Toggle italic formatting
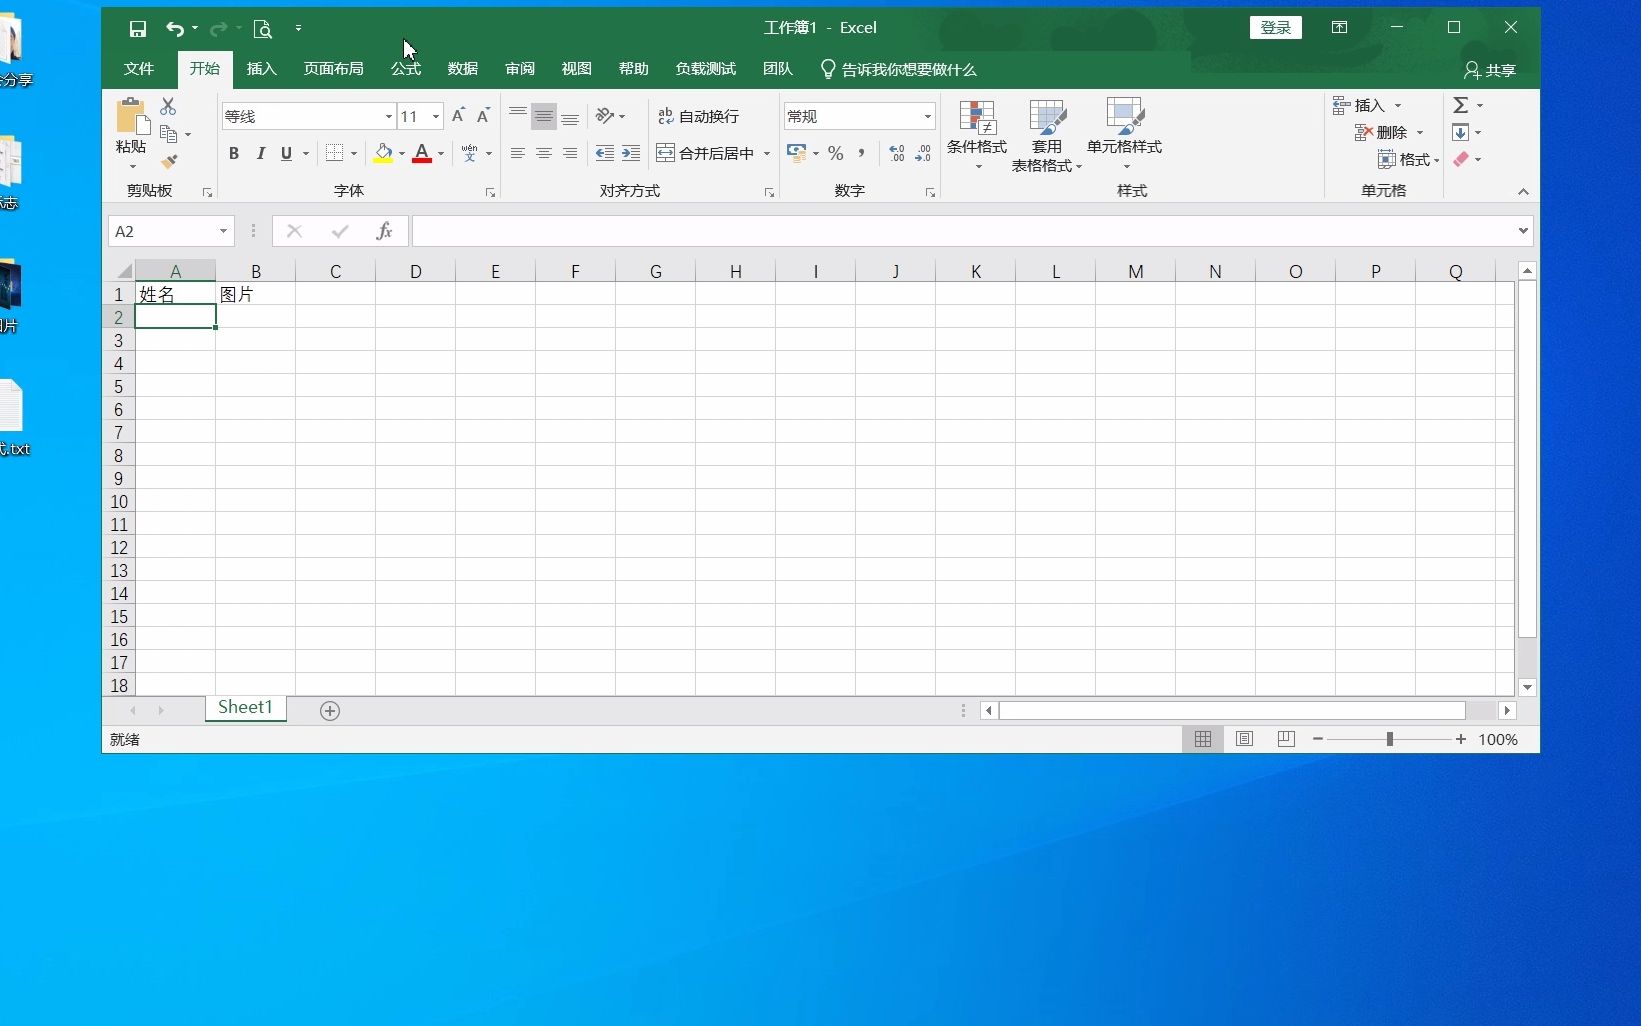Screen dimensions: 1641x1026 pyautogui.click(x=260, y=153)
